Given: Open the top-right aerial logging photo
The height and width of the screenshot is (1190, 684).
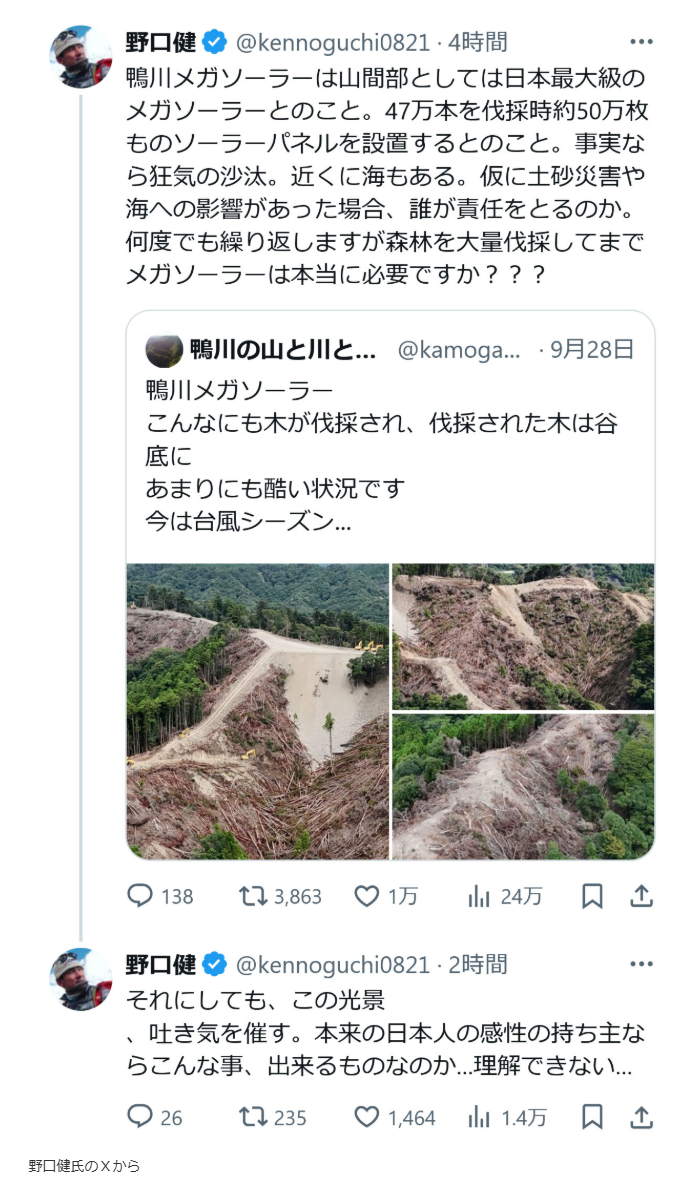Looking at the screenshot, I should (523, 636).
